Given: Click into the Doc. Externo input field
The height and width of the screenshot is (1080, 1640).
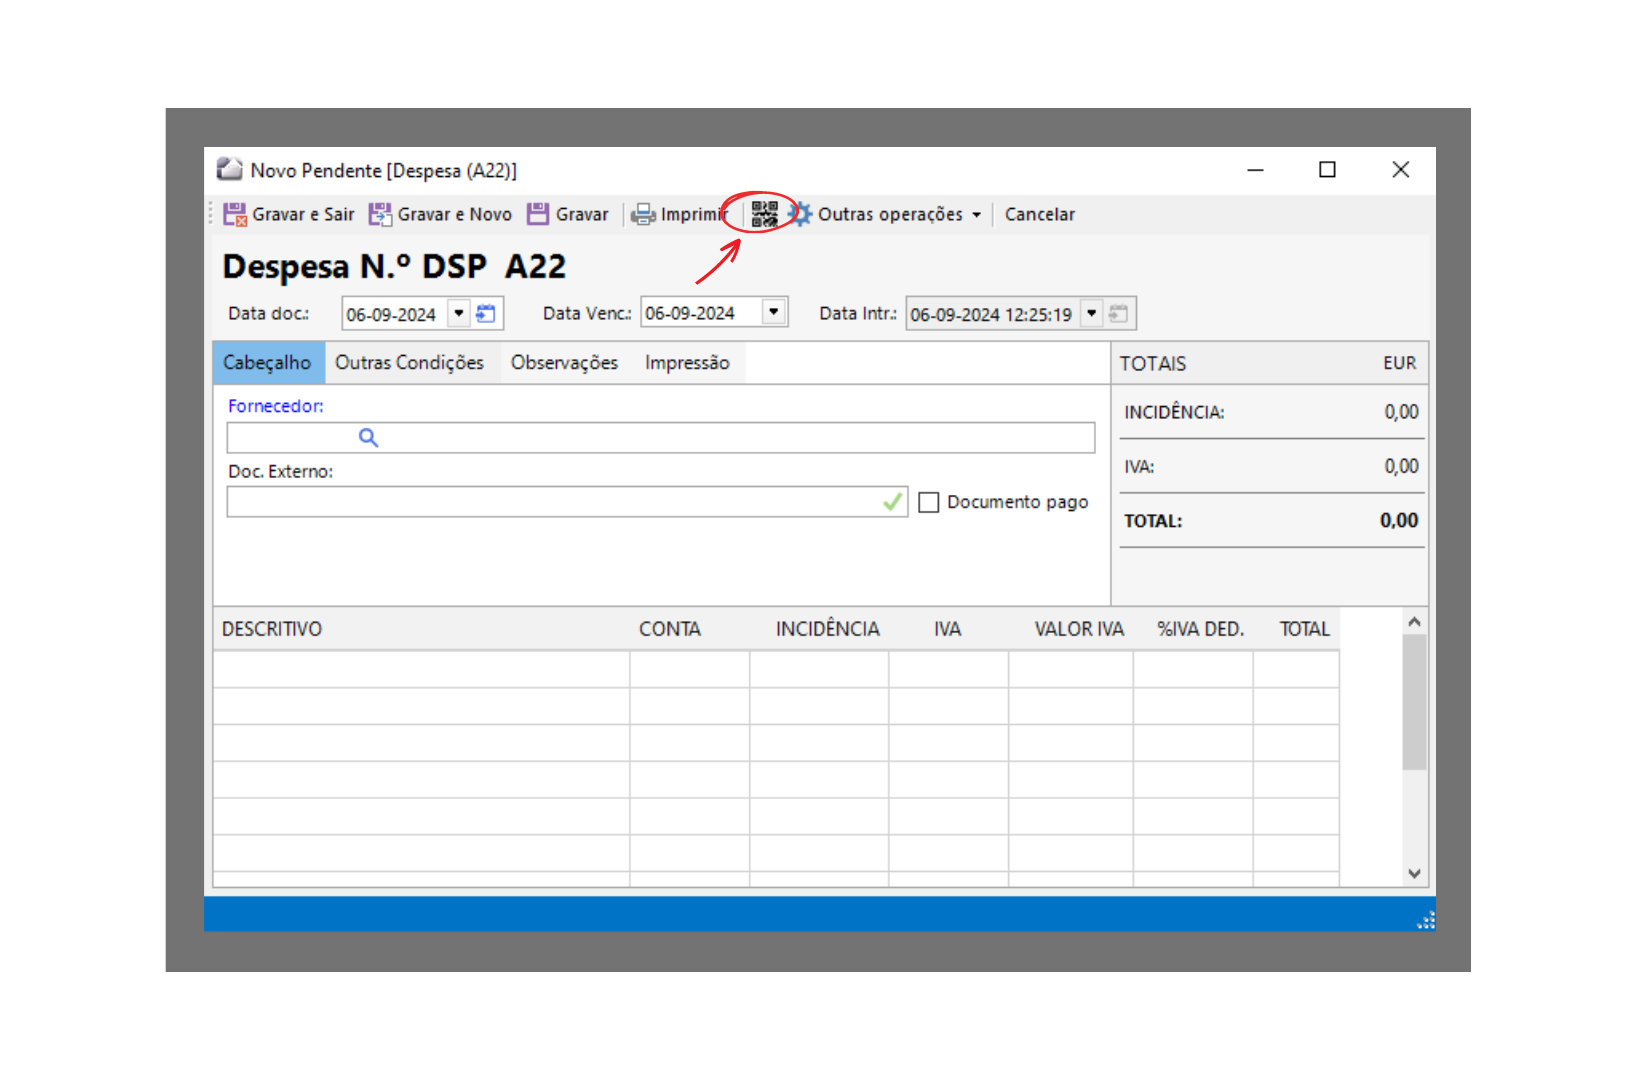Looking at the screenshot, I should pos(550,502).
